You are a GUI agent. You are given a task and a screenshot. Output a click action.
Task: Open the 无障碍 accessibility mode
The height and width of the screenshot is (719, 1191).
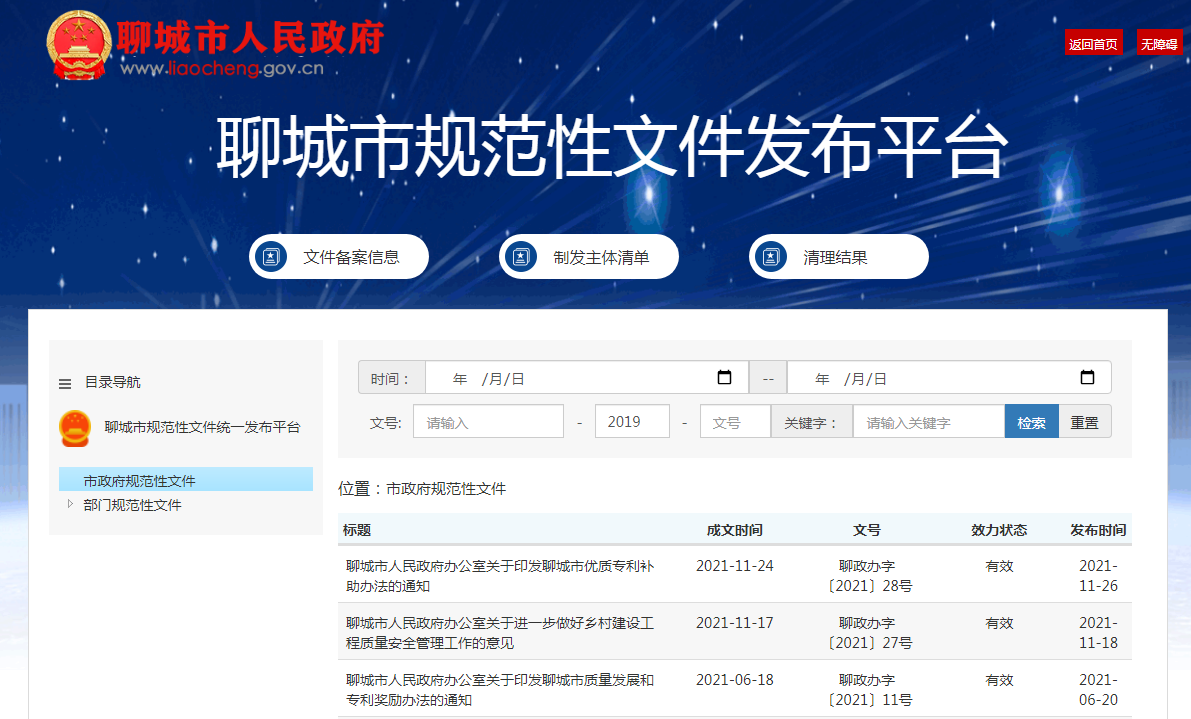pos(1159,43)
